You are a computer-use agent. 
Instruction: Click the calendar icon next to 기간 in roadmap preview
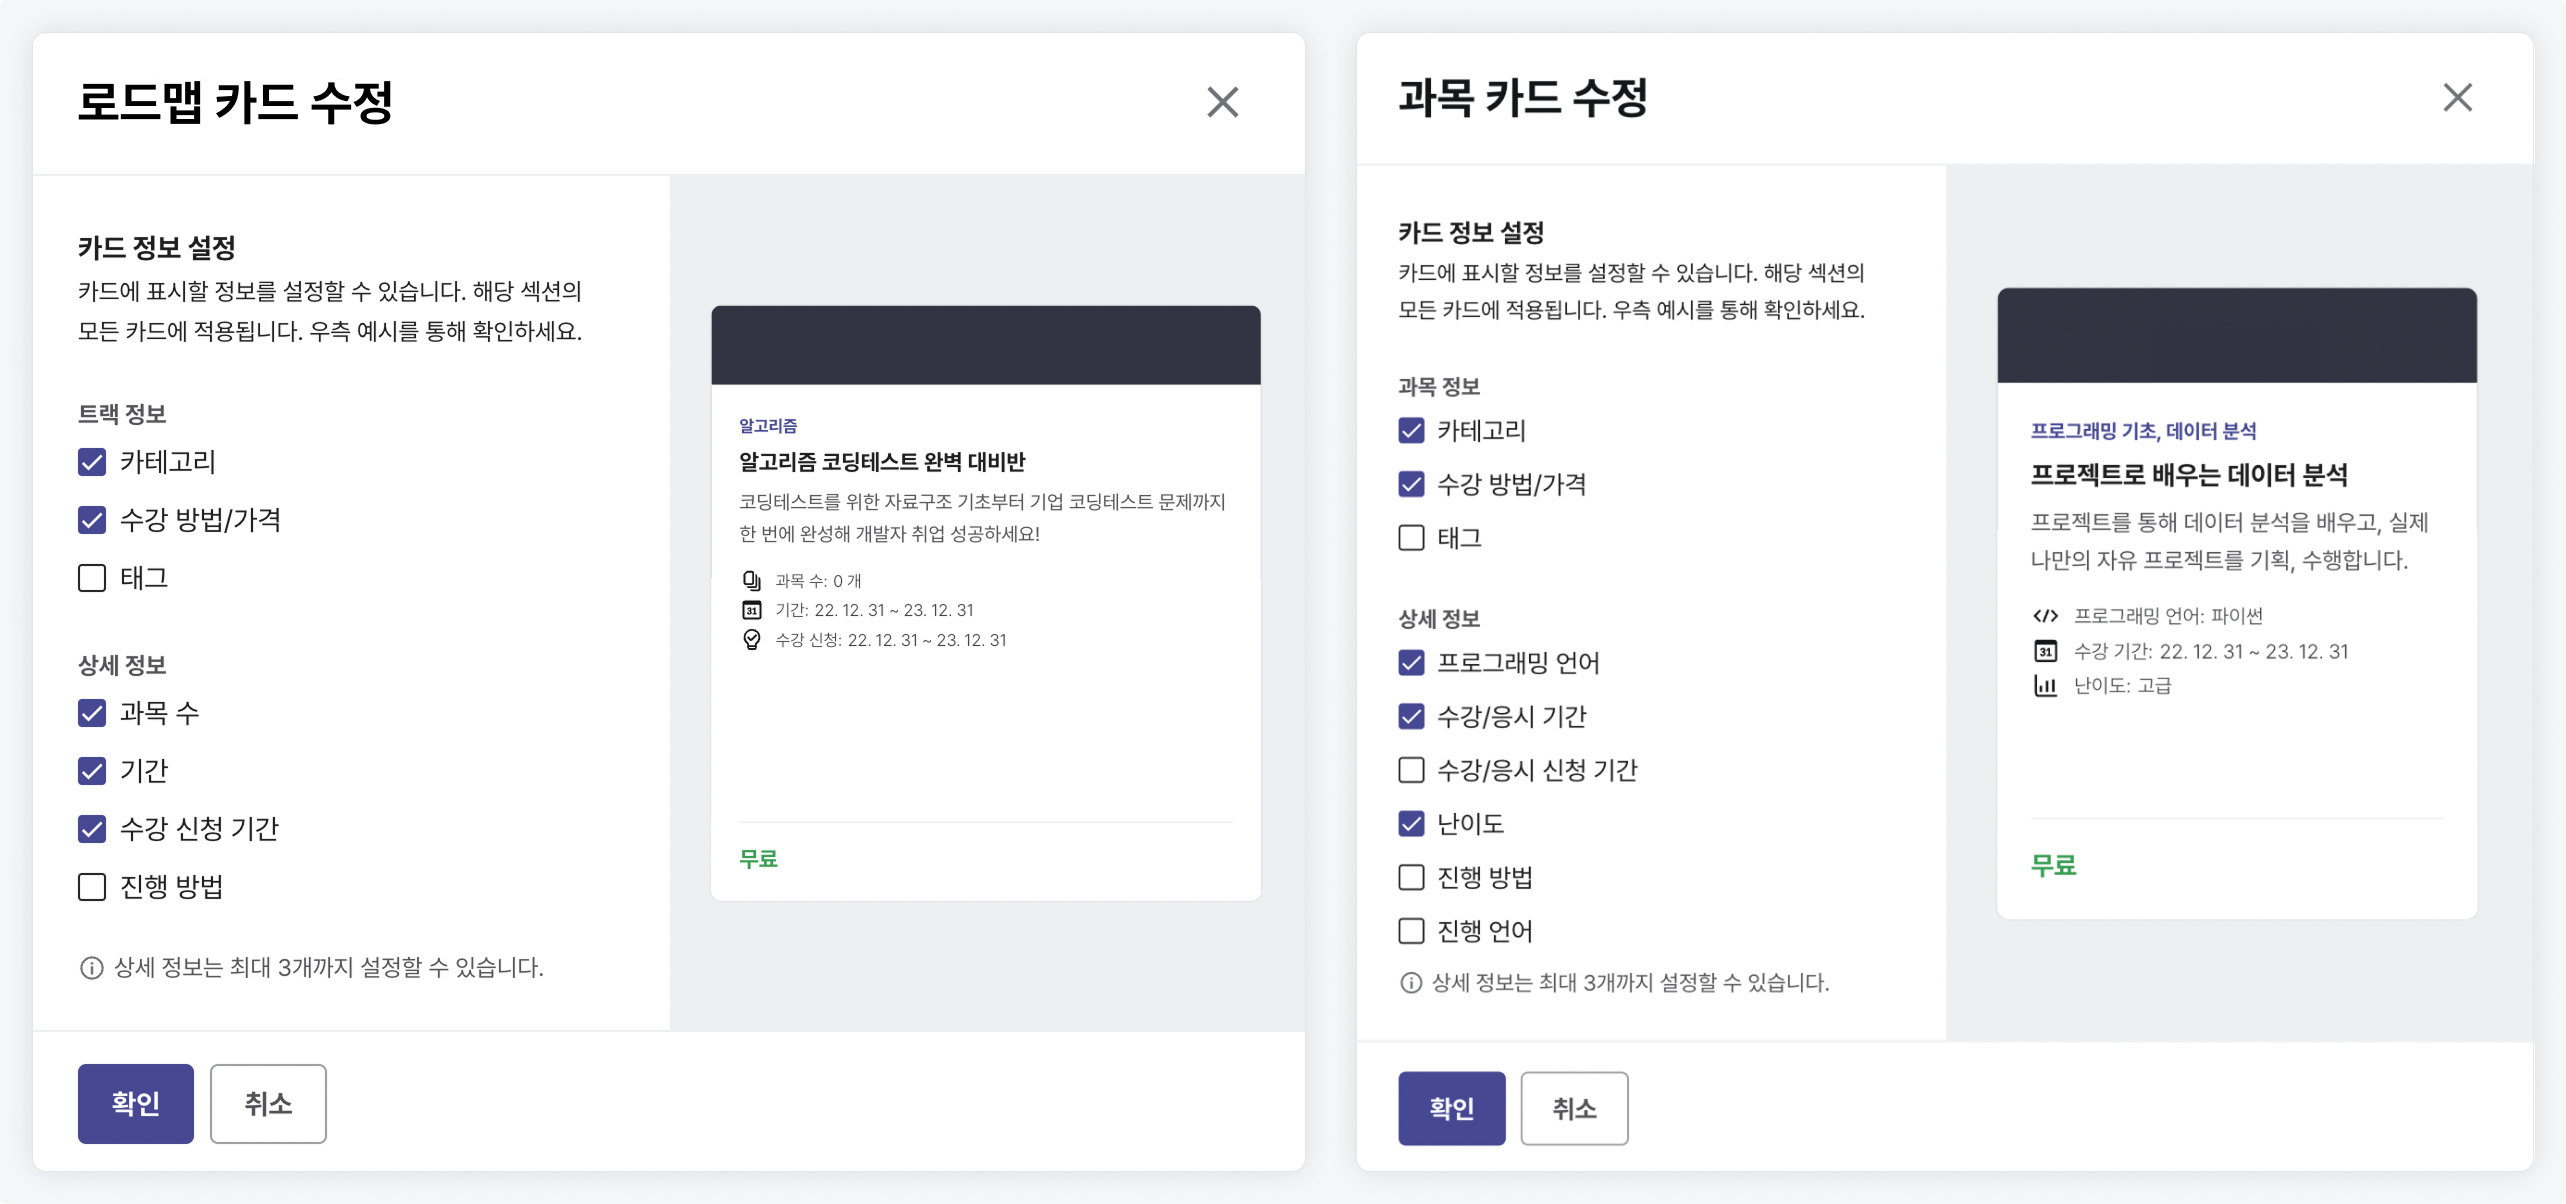[x=752, y=610]
